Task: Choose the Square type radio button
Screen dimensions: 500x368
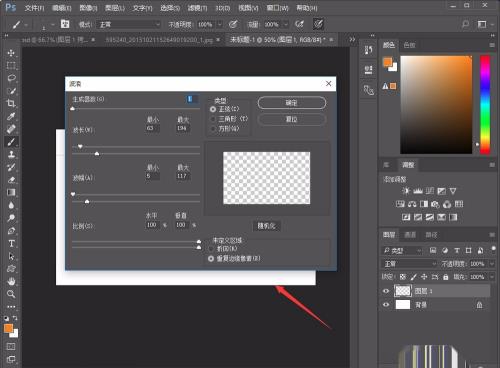Action: click(x=213, y=129)
